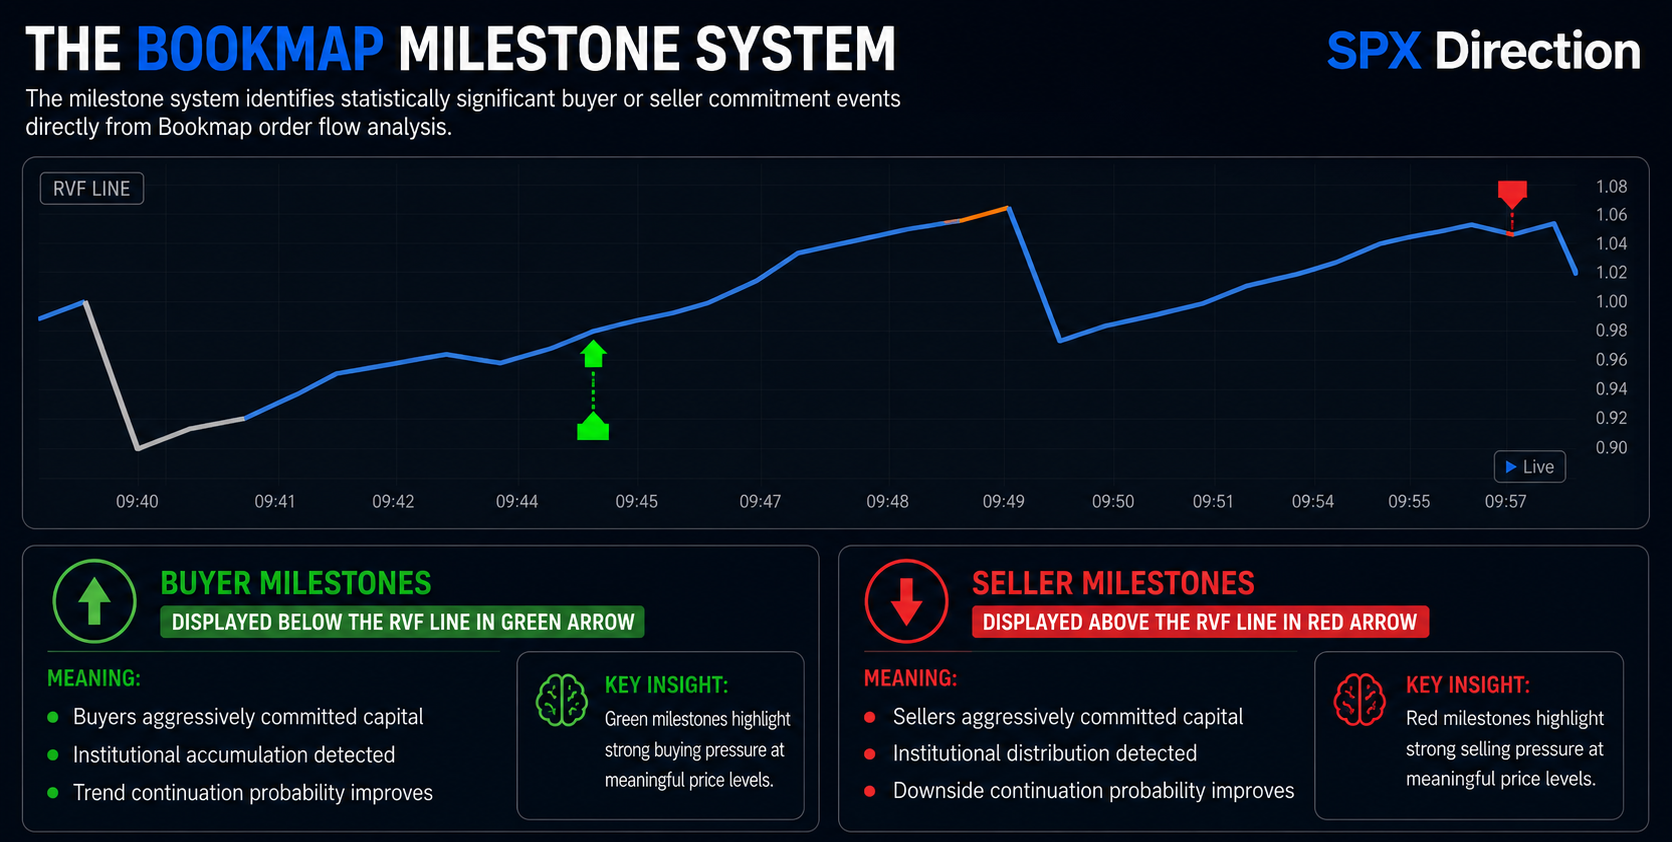Click the red brain Key Insight icon

[x=1360, y=699]
